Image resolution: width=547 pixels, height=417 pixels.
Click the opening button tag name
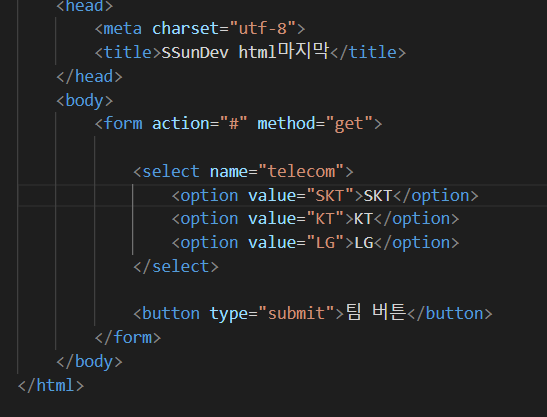[171, 313]
